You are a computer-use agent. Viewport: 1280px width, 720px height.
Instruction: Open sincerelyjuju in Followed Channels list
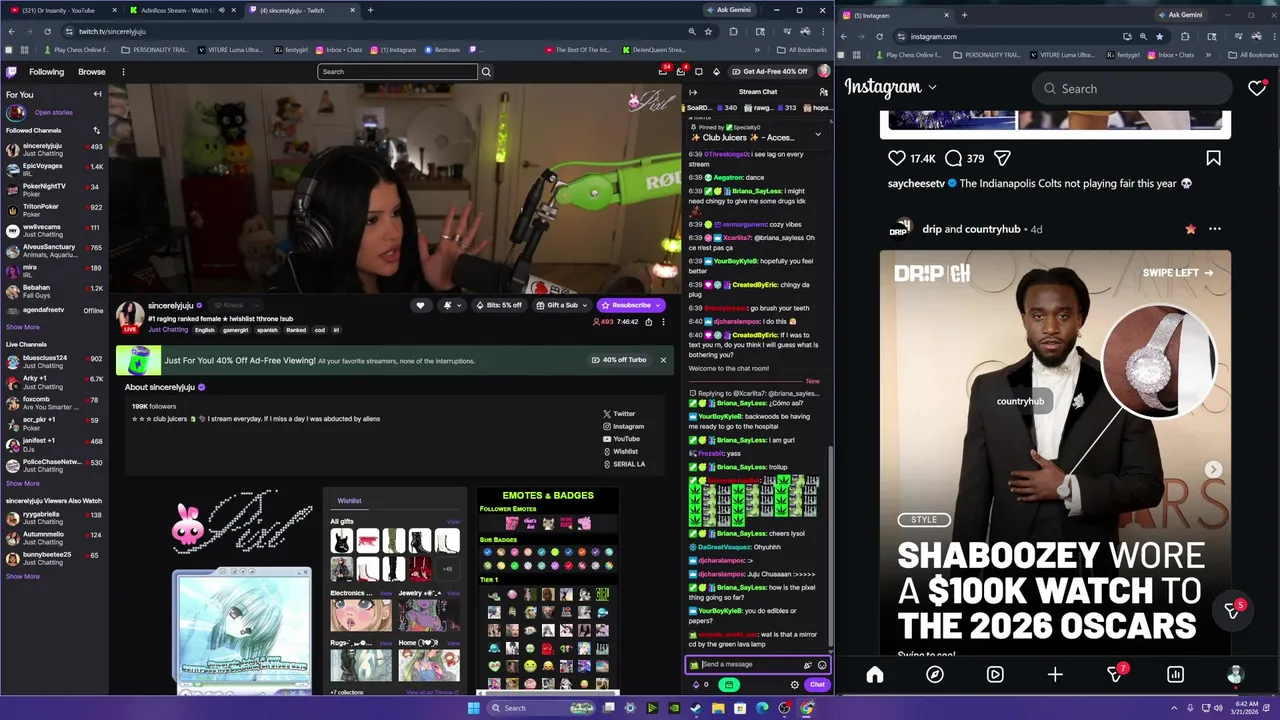point(54,149)
